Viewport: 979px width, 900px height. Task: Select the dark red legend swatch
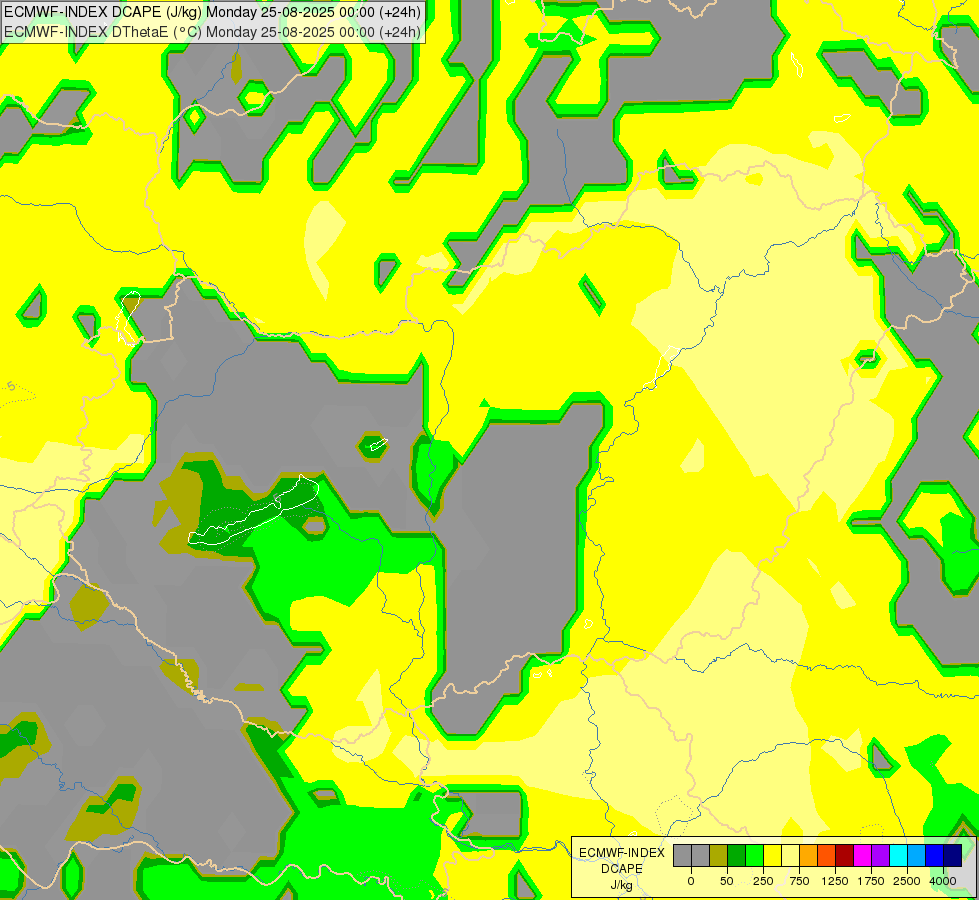845,855
